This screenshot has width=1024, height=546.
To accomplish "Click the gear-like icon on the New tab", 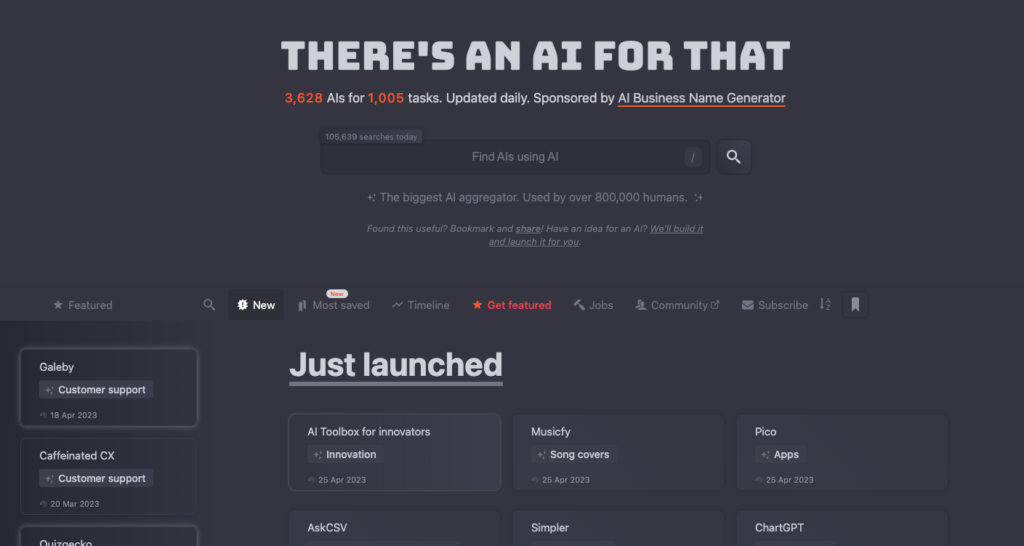I will click(242, 305).
